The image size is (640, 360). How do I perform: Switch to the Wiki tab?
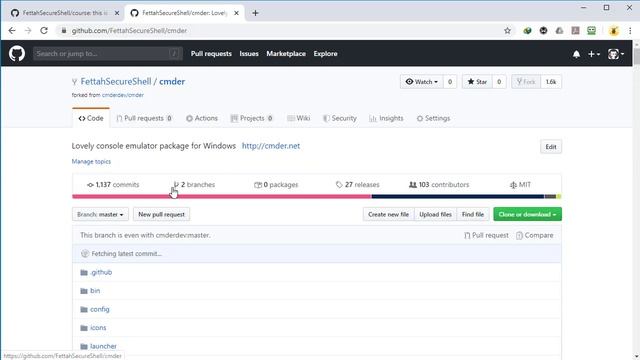[298, 118]
